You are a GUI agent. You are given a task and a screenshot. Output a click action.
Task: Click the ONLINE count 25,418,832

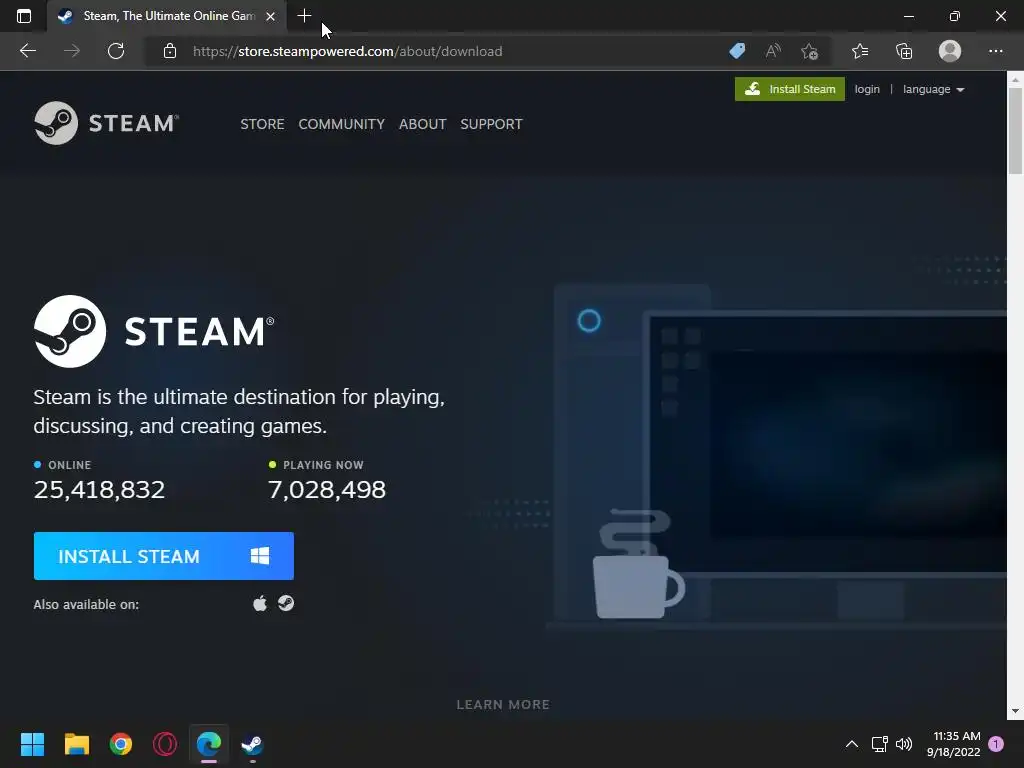[x=99, y=490]
